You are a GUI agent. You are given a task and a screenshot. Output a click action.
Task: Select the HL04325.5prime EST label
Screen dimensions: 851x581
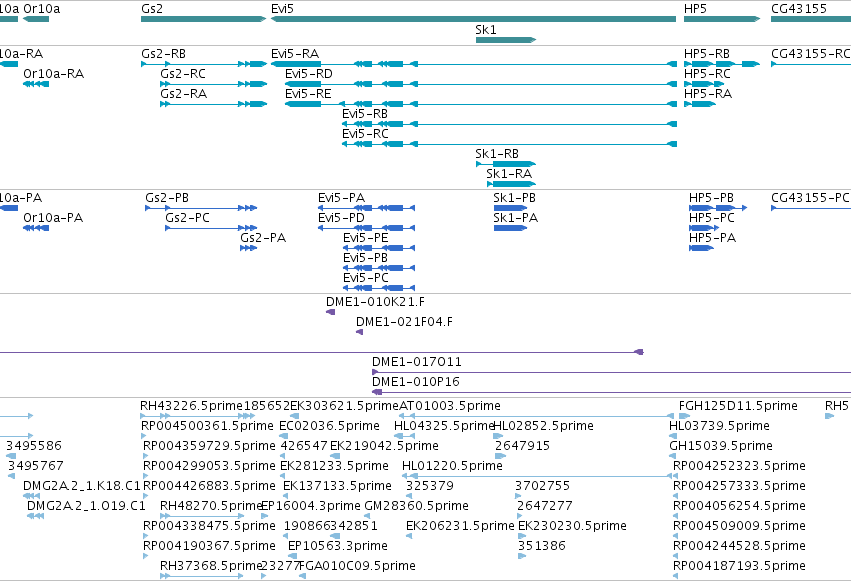[444, 426]
